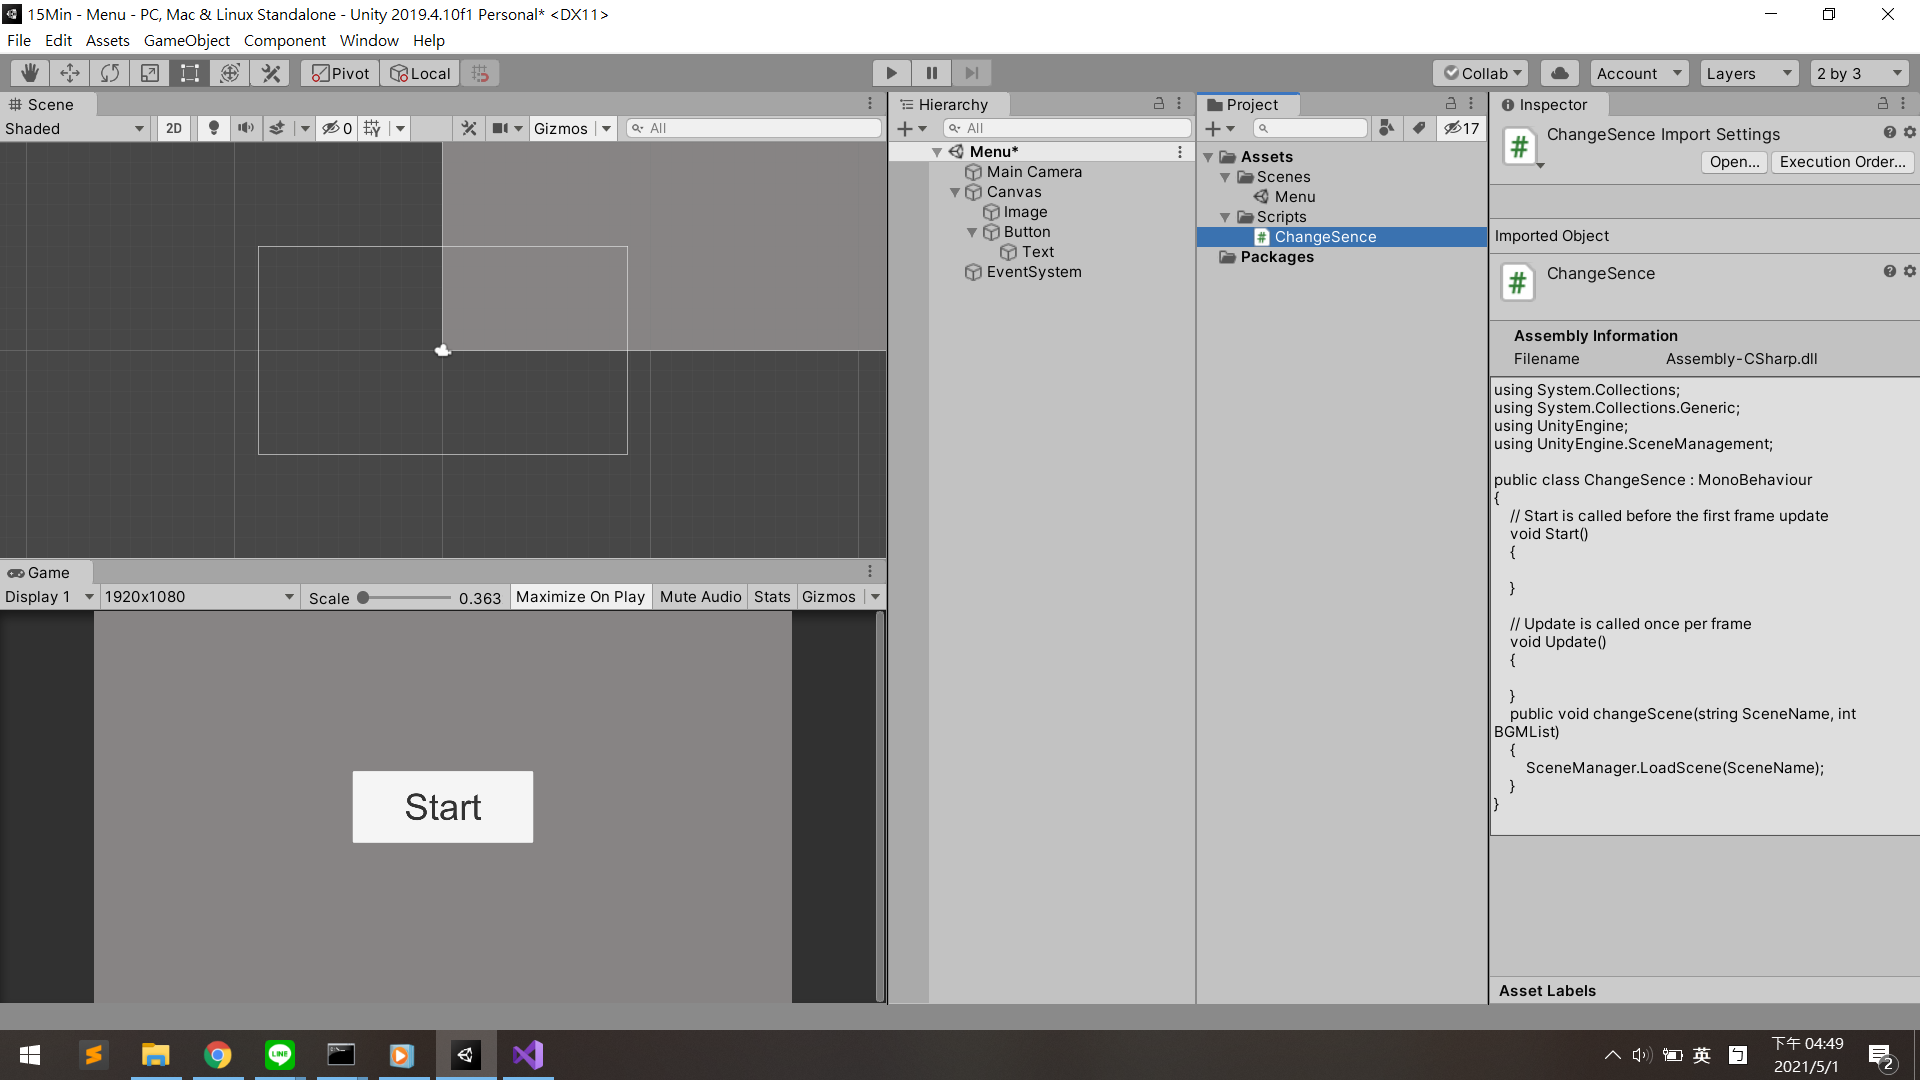Toggle Mute Audio in Game view
This screenshot has width=1920, height=1080.
(x=700, y=597)
